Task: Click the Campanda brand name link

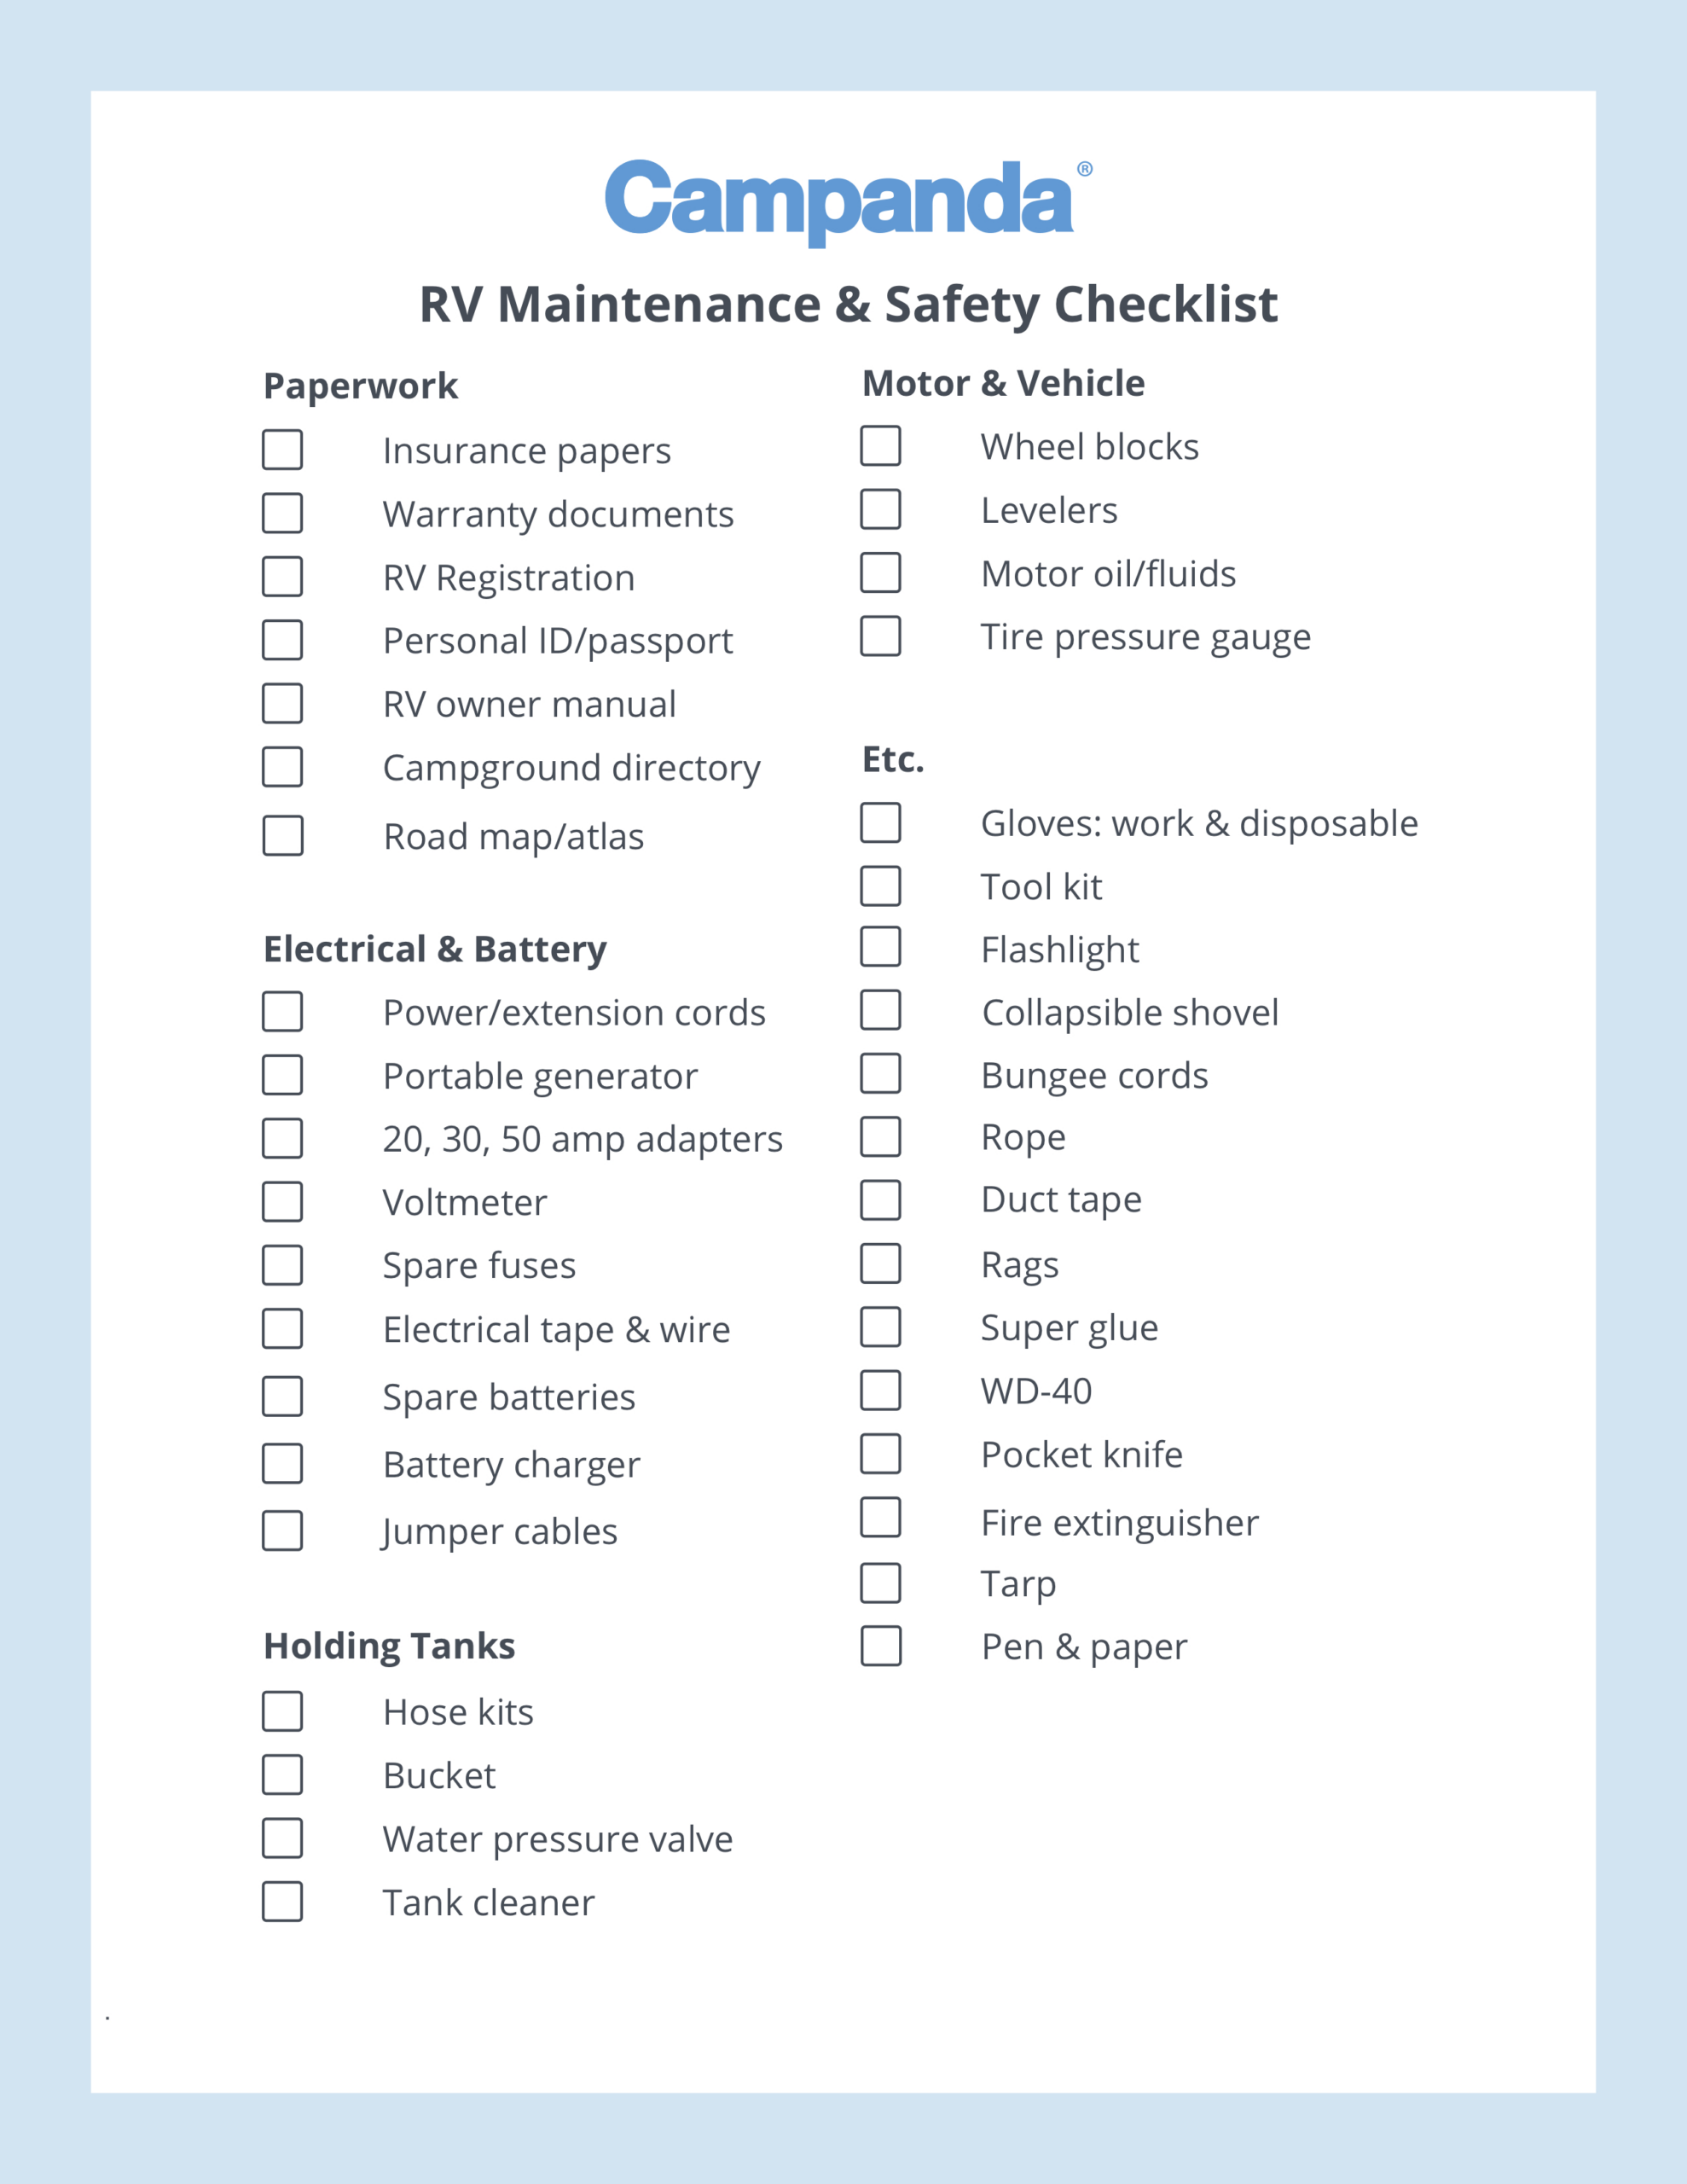Action: 845,166
